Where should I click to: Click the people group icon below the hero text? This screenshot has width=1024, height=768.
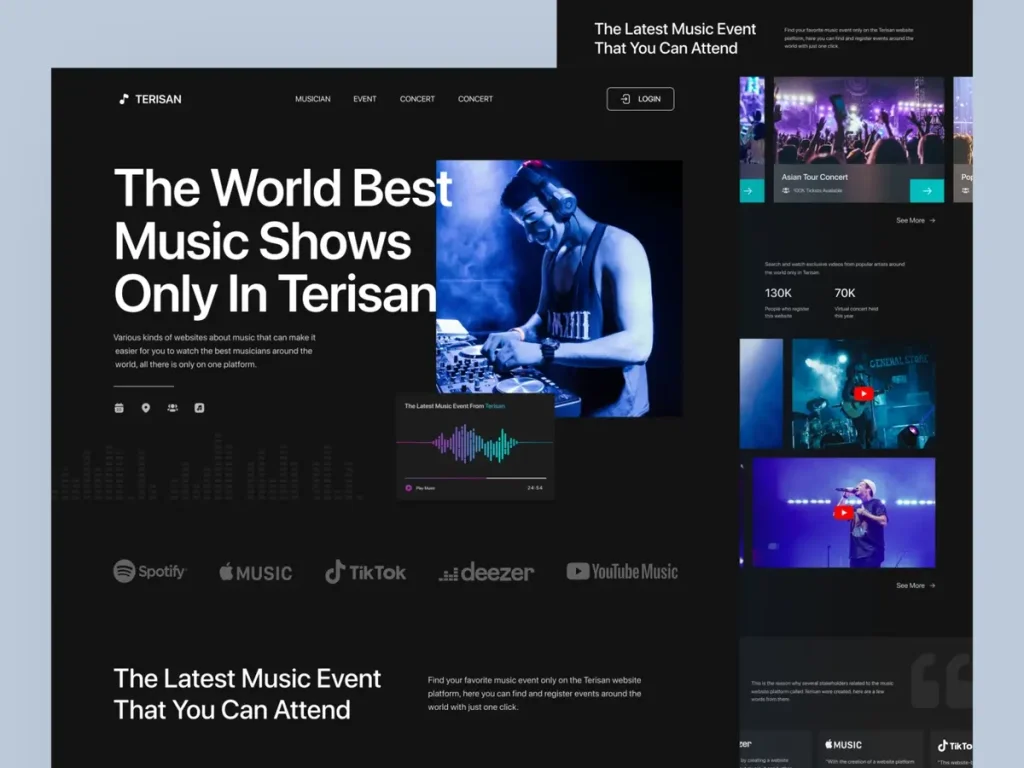(x=172, y=408)
